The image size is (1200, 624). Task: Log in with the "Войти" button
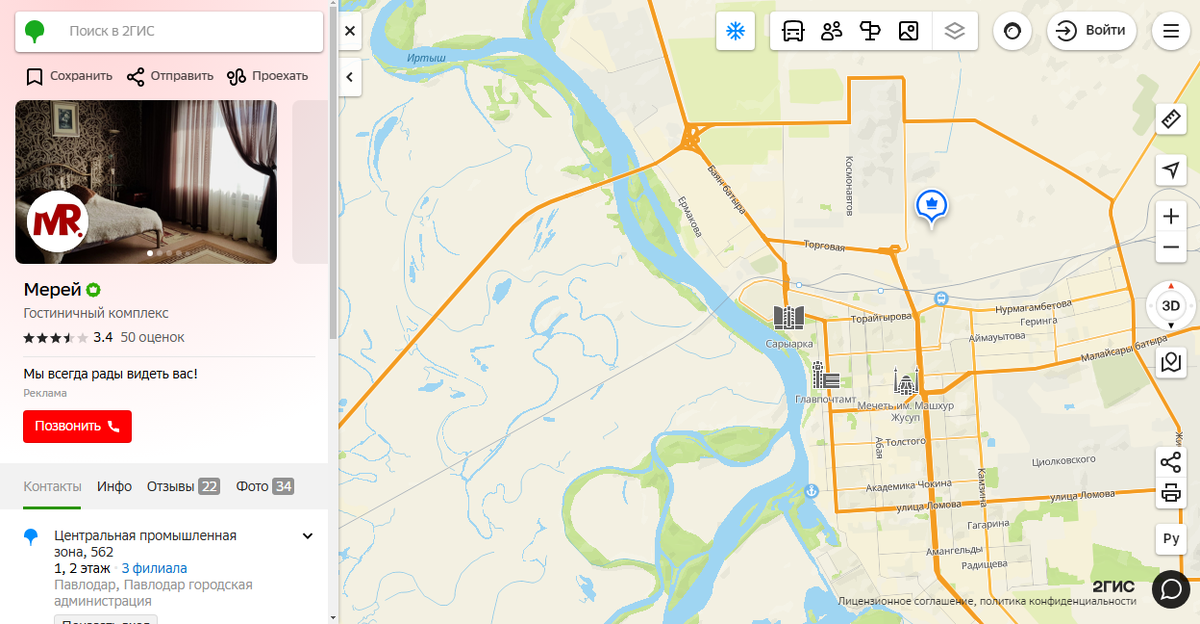[1092, 31]
